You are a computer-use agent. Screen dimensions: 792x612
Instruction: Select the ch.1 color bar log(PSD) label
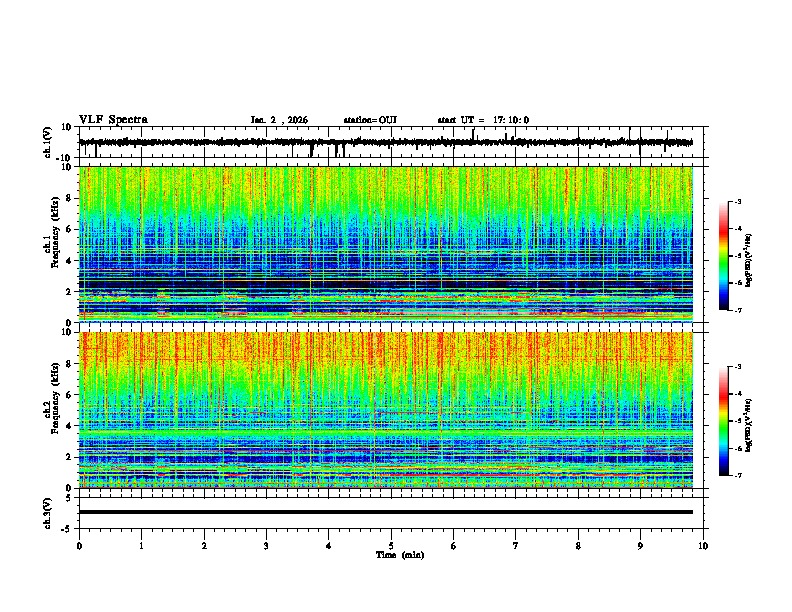pos(748,261)
